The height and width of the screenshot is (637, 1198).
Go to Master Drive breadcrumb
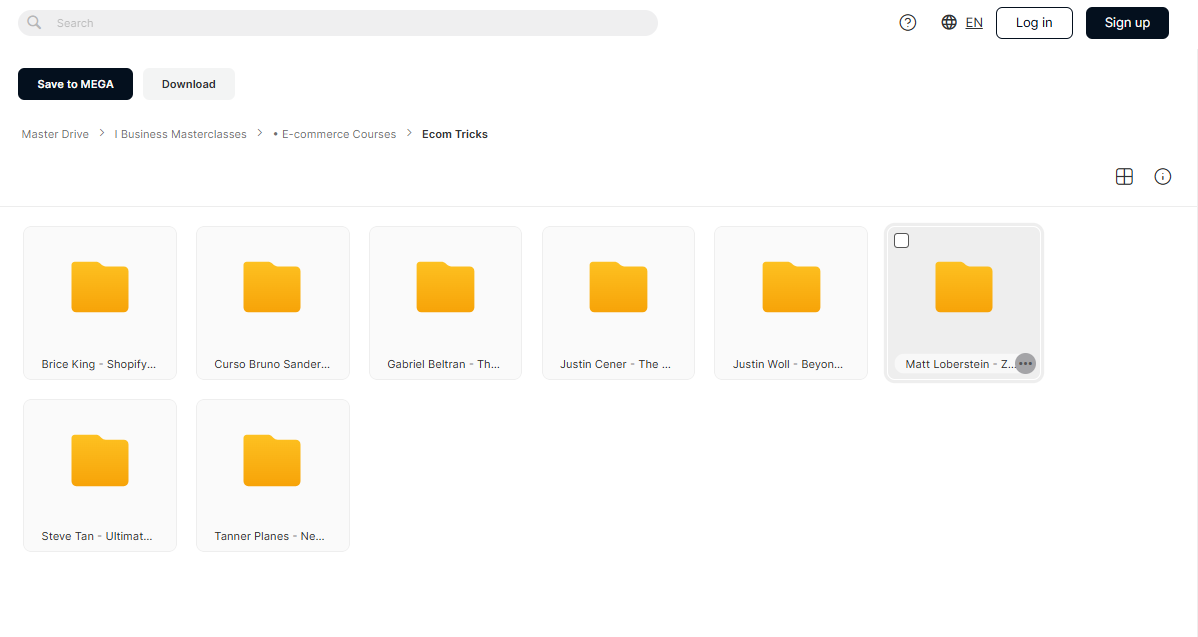pos(55,134)
